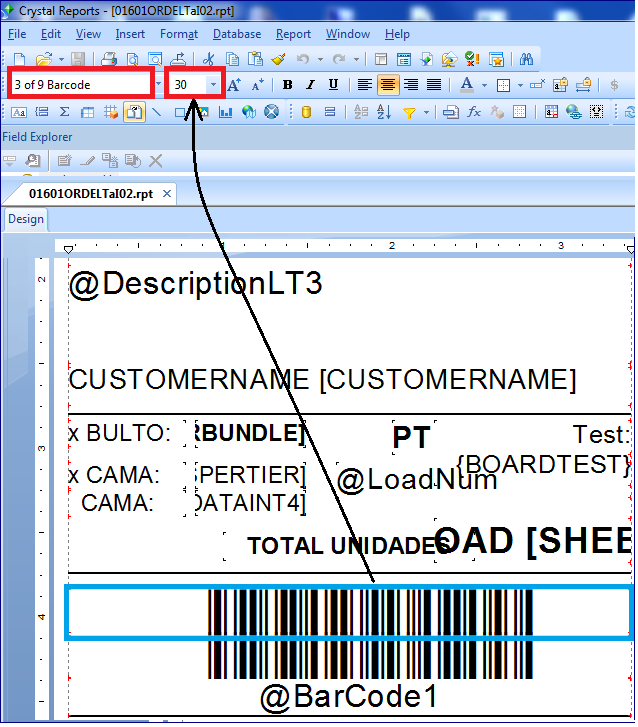The height and width of the screenshot is (727, 638).
Task: Select the @DescriptionLT3 field
Action: pos(195,283)
